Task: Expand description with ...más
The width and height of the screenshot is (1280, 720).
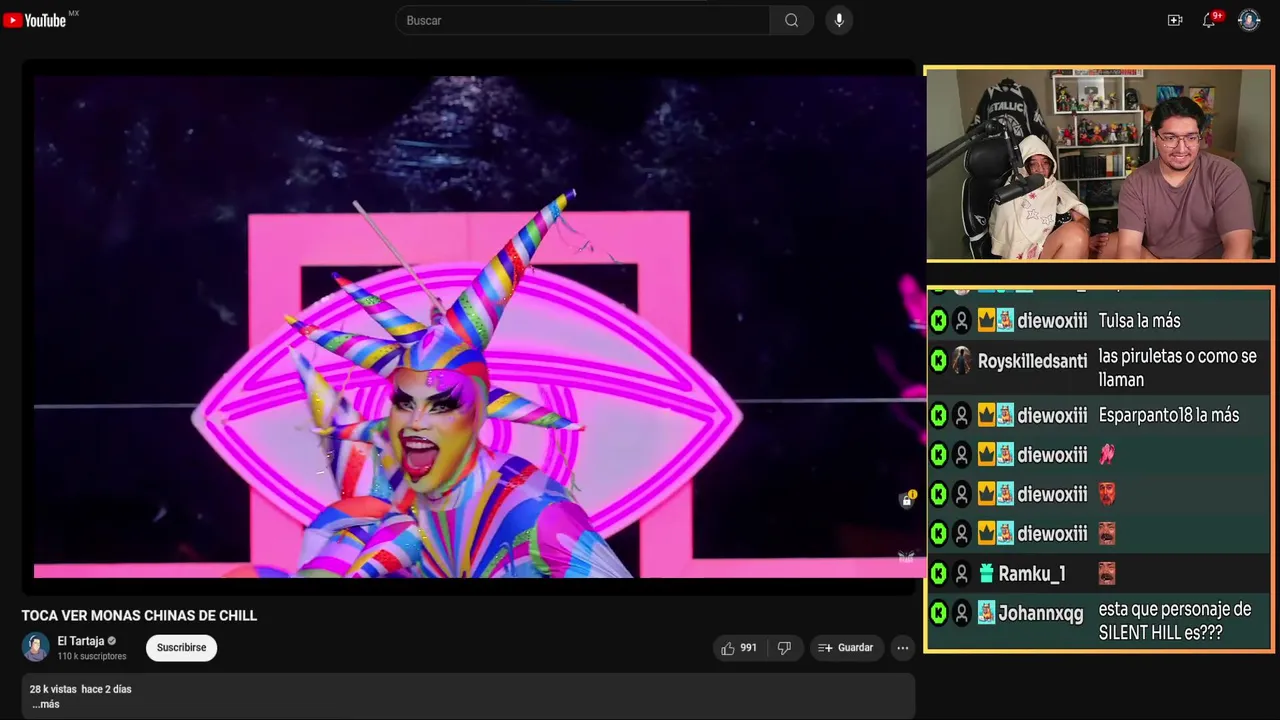Action: coord(45,704)
